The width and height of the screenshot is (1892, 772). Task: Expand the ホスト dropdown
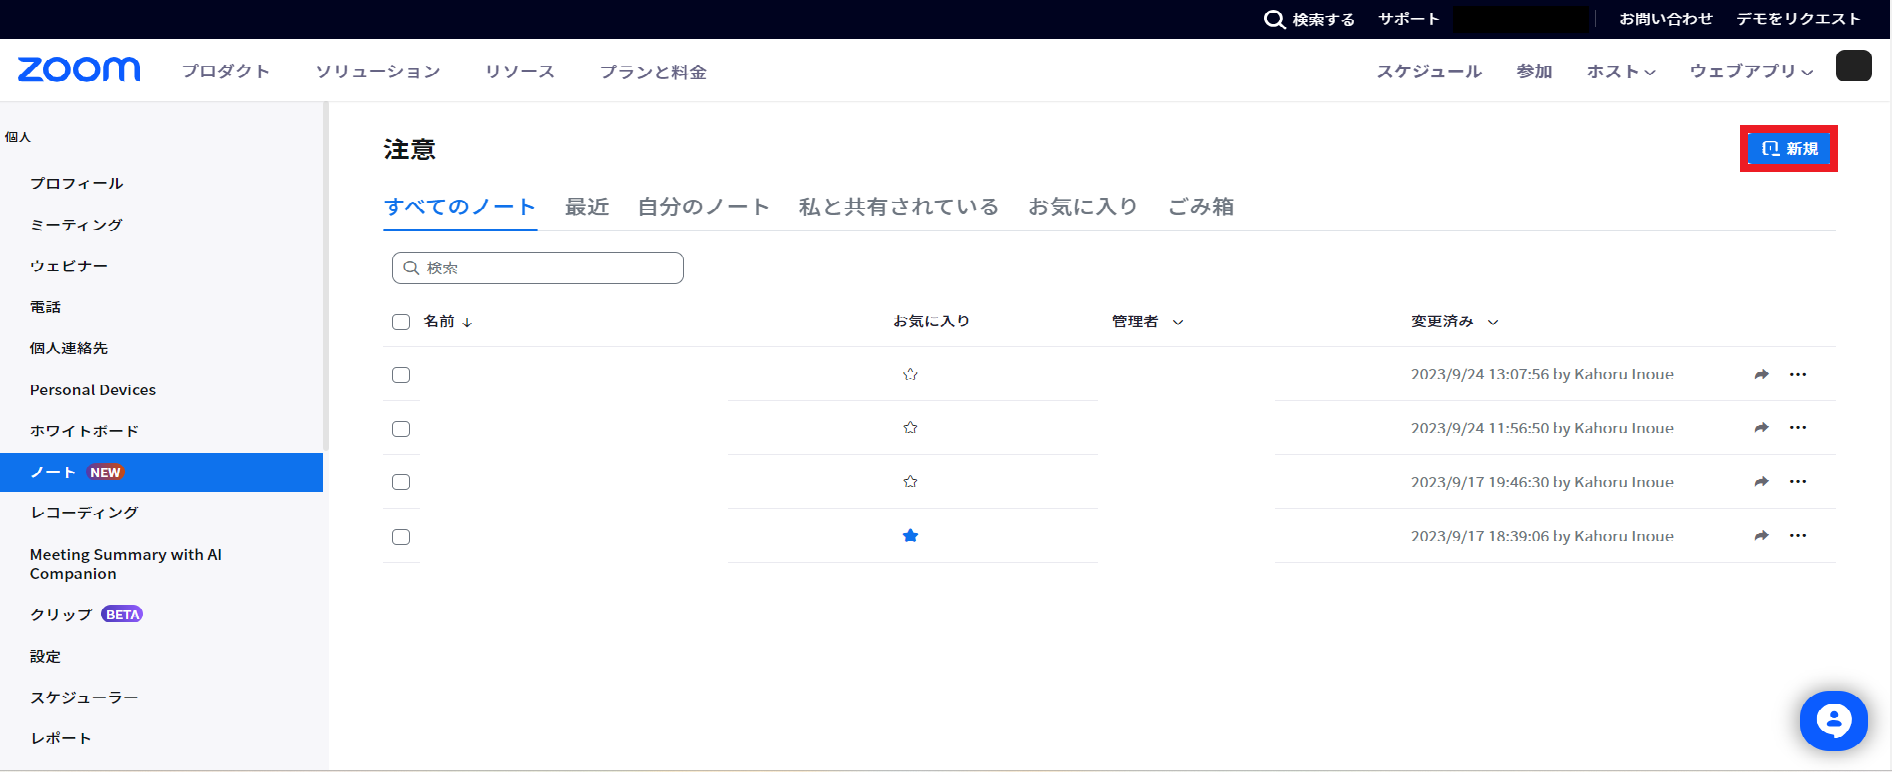(x=1620, y=71)
